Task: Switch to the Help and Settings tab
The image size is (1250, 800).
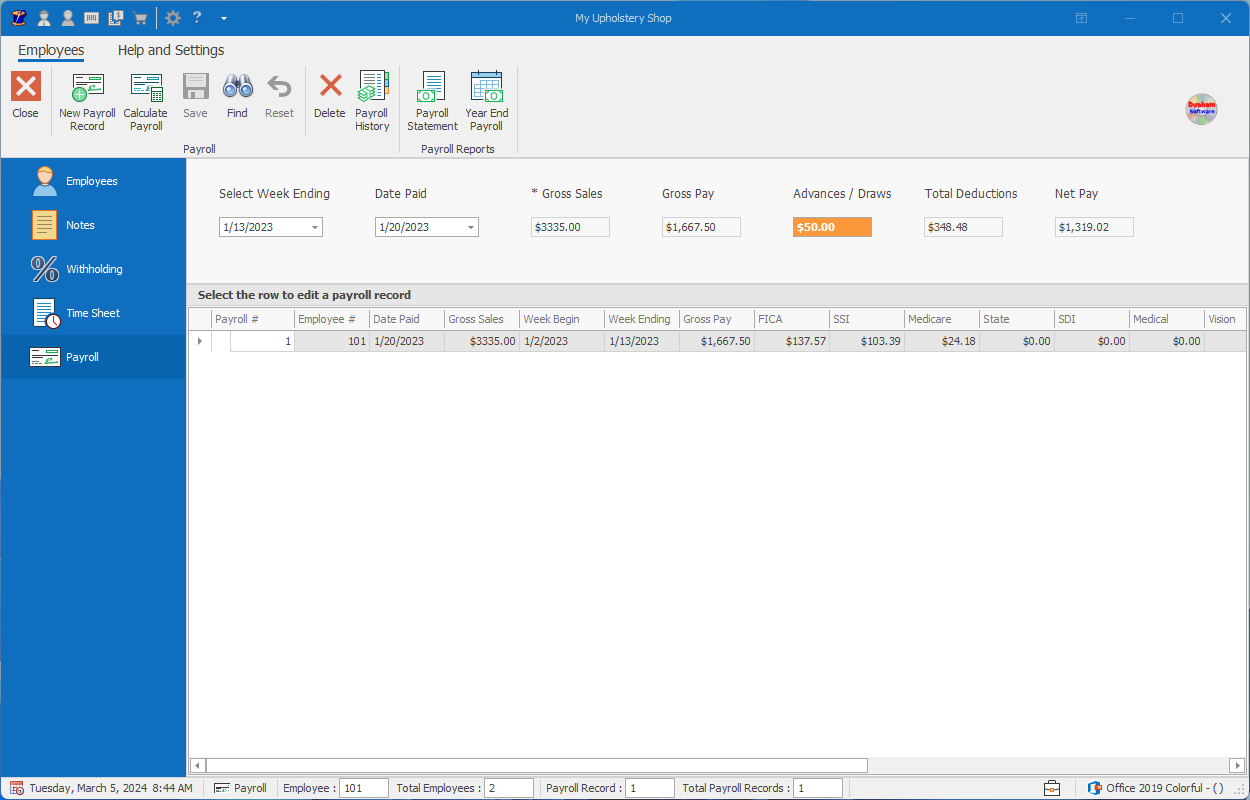Action: point(169,50)
